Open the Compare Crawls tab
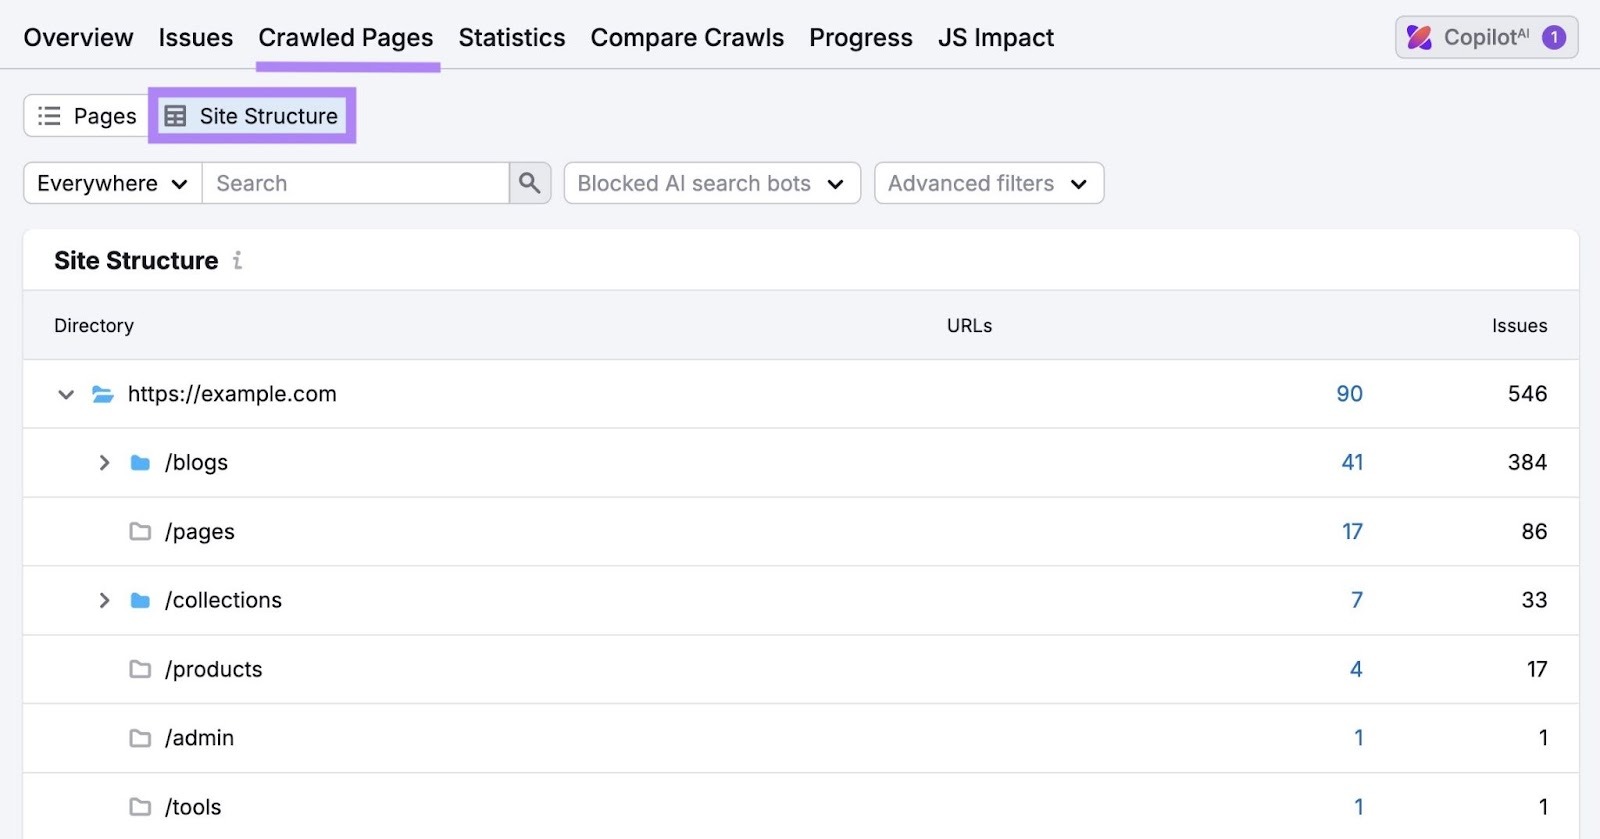Screen dimensions: 1600x839 point(687,37)
